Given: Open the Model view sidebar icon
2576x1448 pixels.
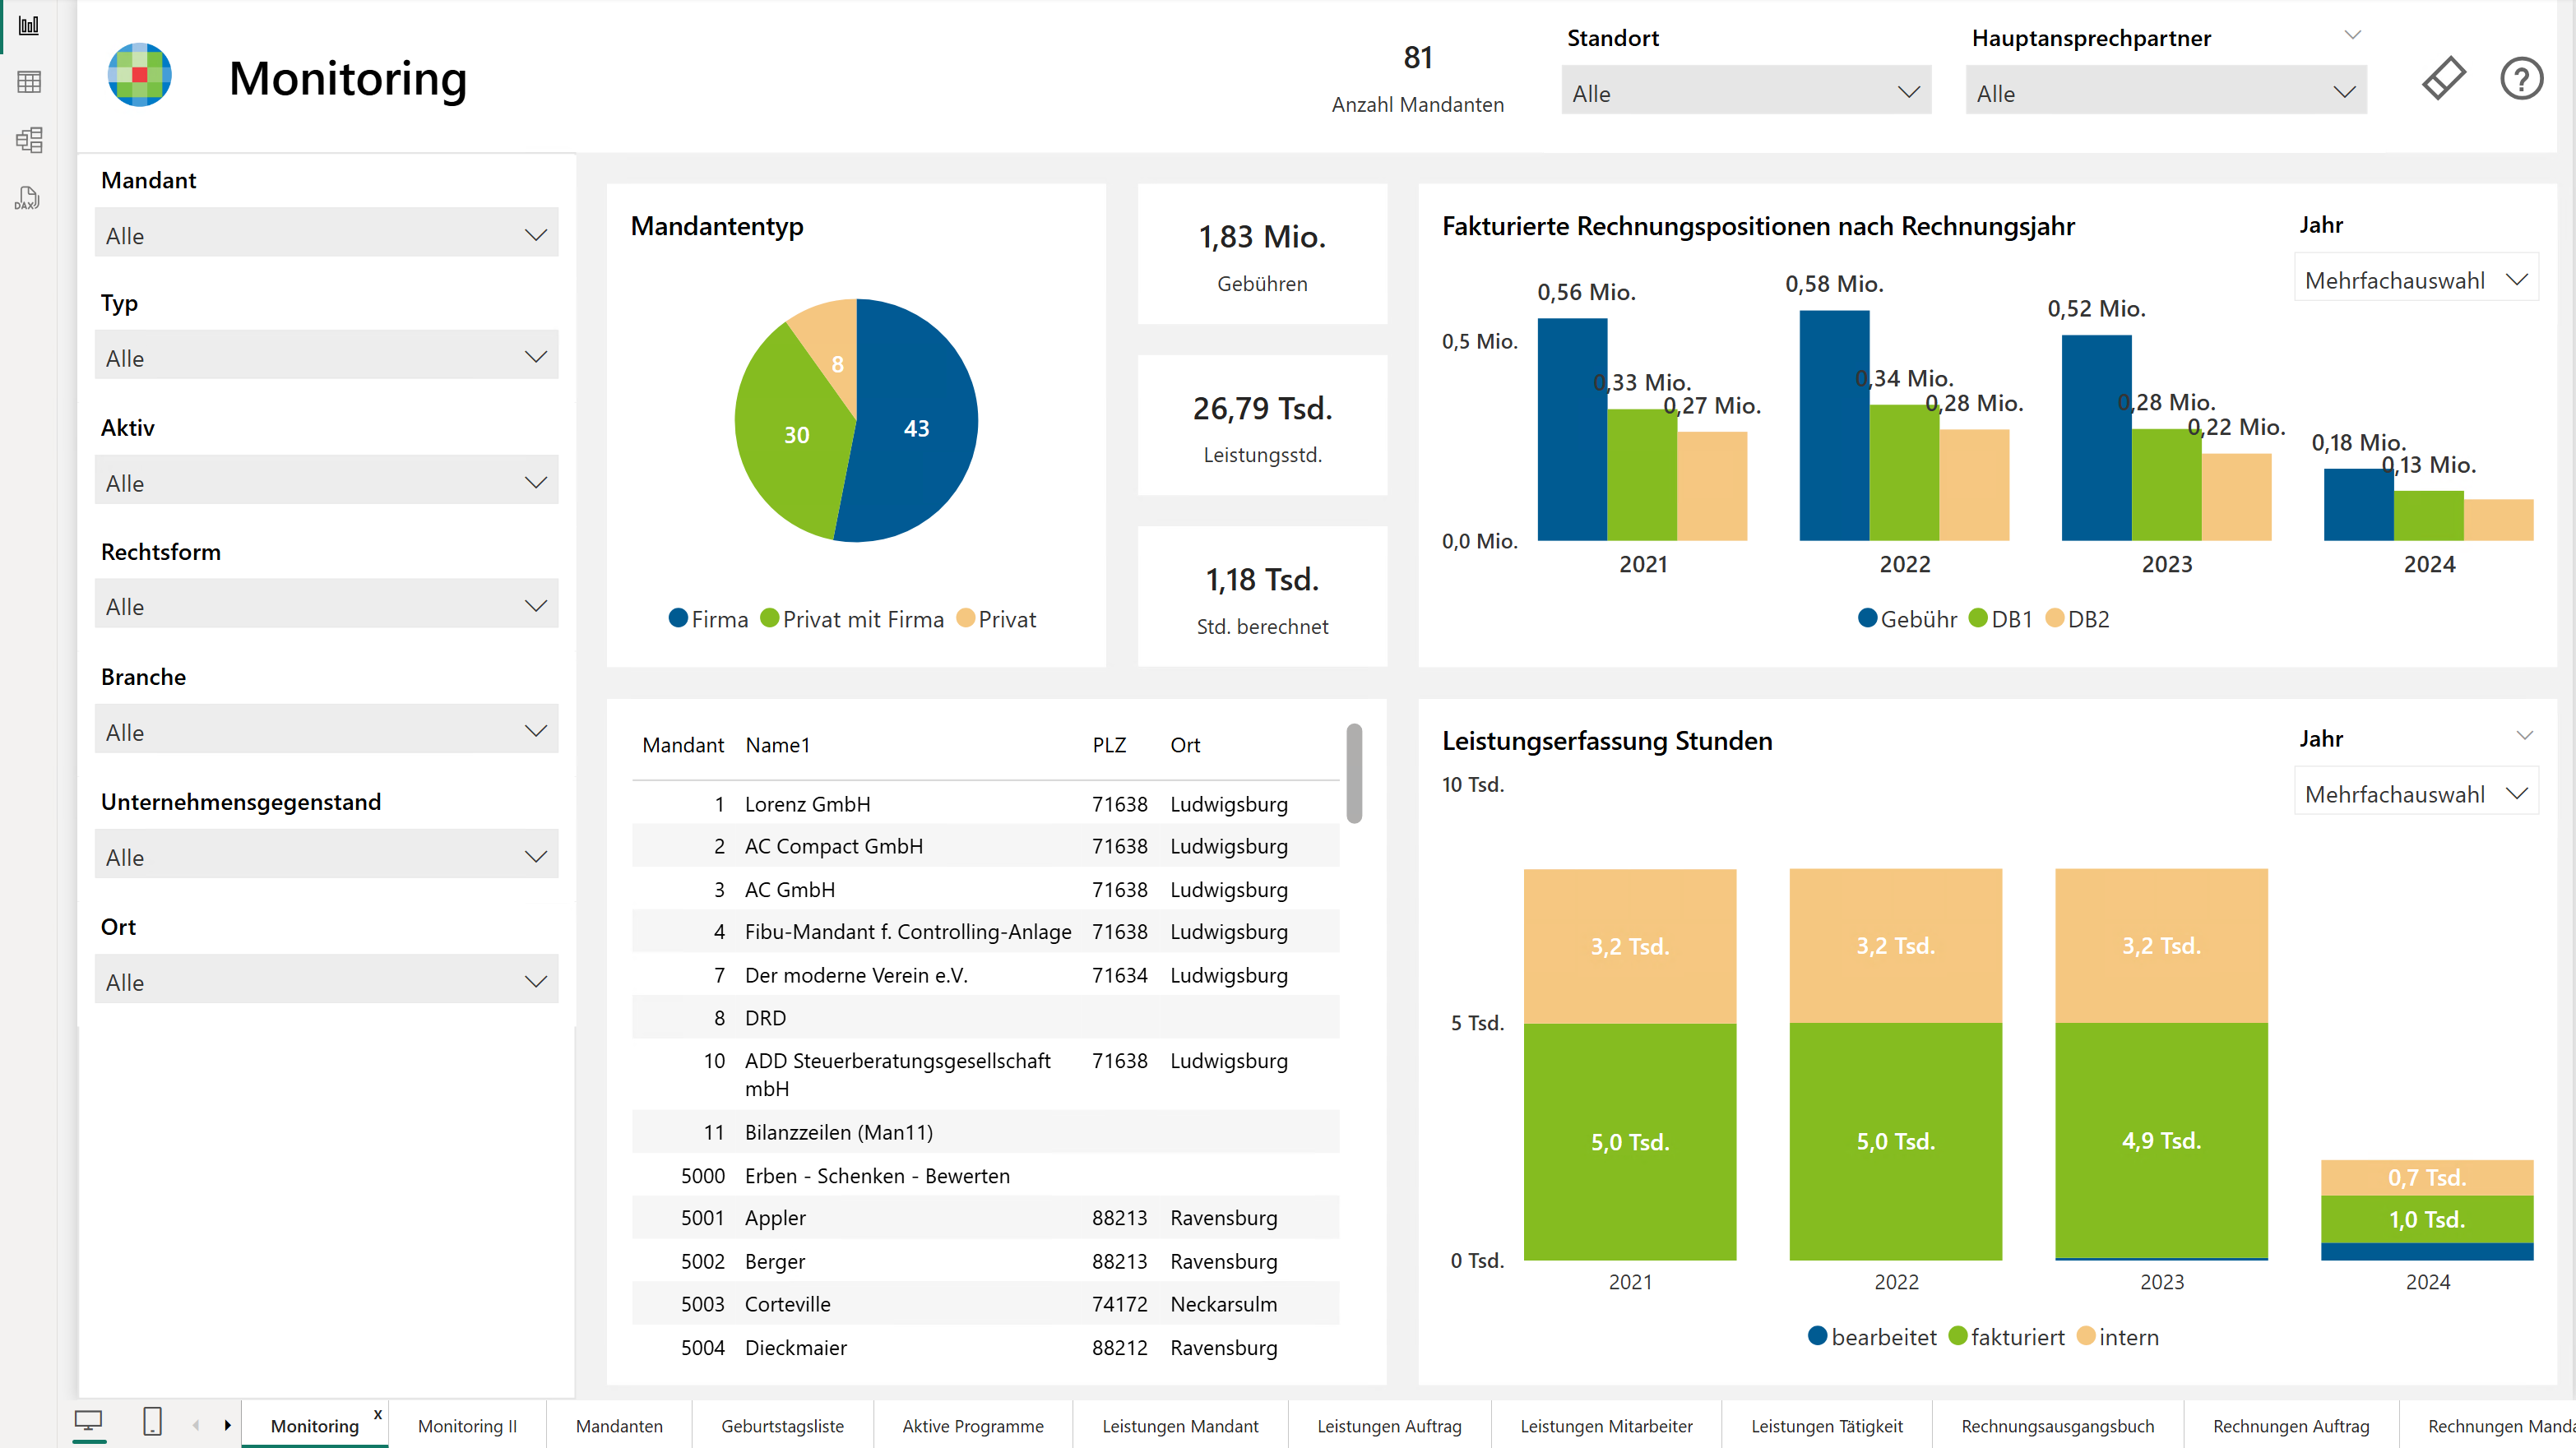Looking at the screenshot, I should pyautogui.click(x=29, y=139).
